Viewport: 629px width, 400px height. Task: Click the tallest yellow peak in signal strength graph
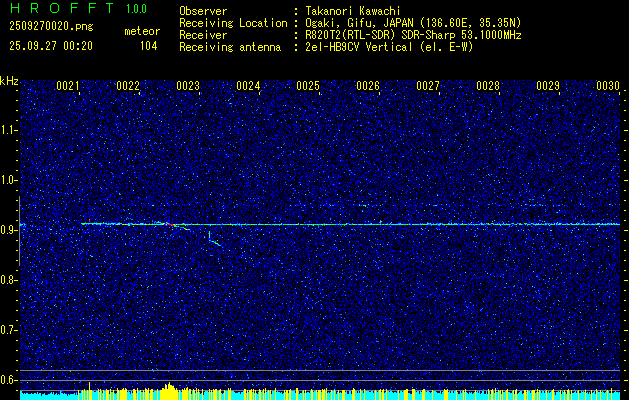tap(170, 391)
